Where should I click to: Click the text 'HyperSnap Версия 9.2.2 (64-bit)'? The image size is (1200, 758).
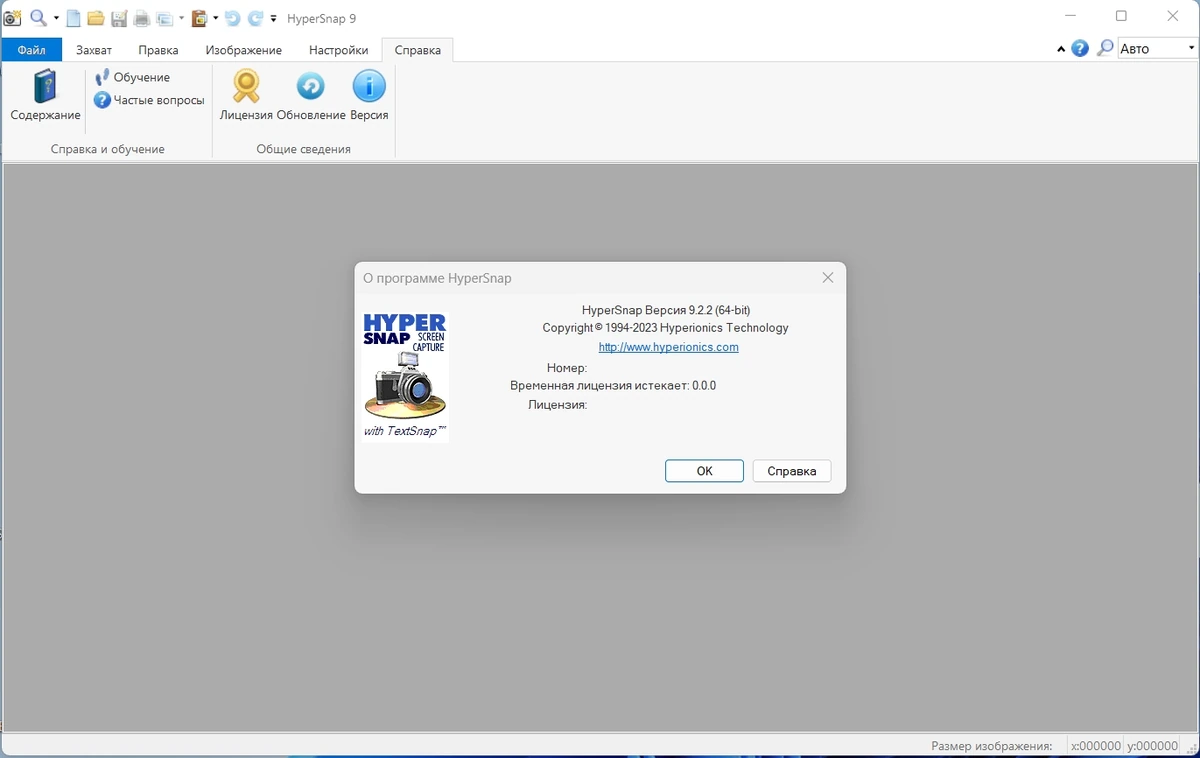point(666,310)
